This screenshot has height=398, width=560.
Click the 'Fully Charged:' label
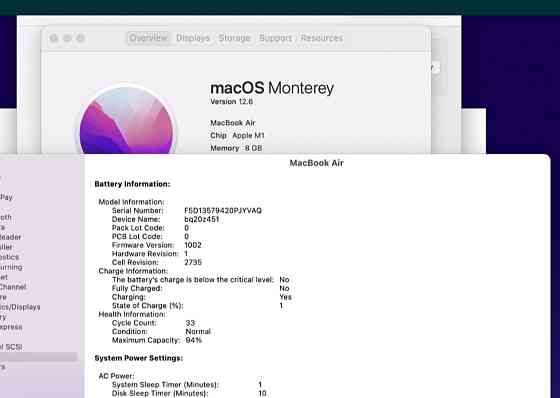[x=137, y=288]
